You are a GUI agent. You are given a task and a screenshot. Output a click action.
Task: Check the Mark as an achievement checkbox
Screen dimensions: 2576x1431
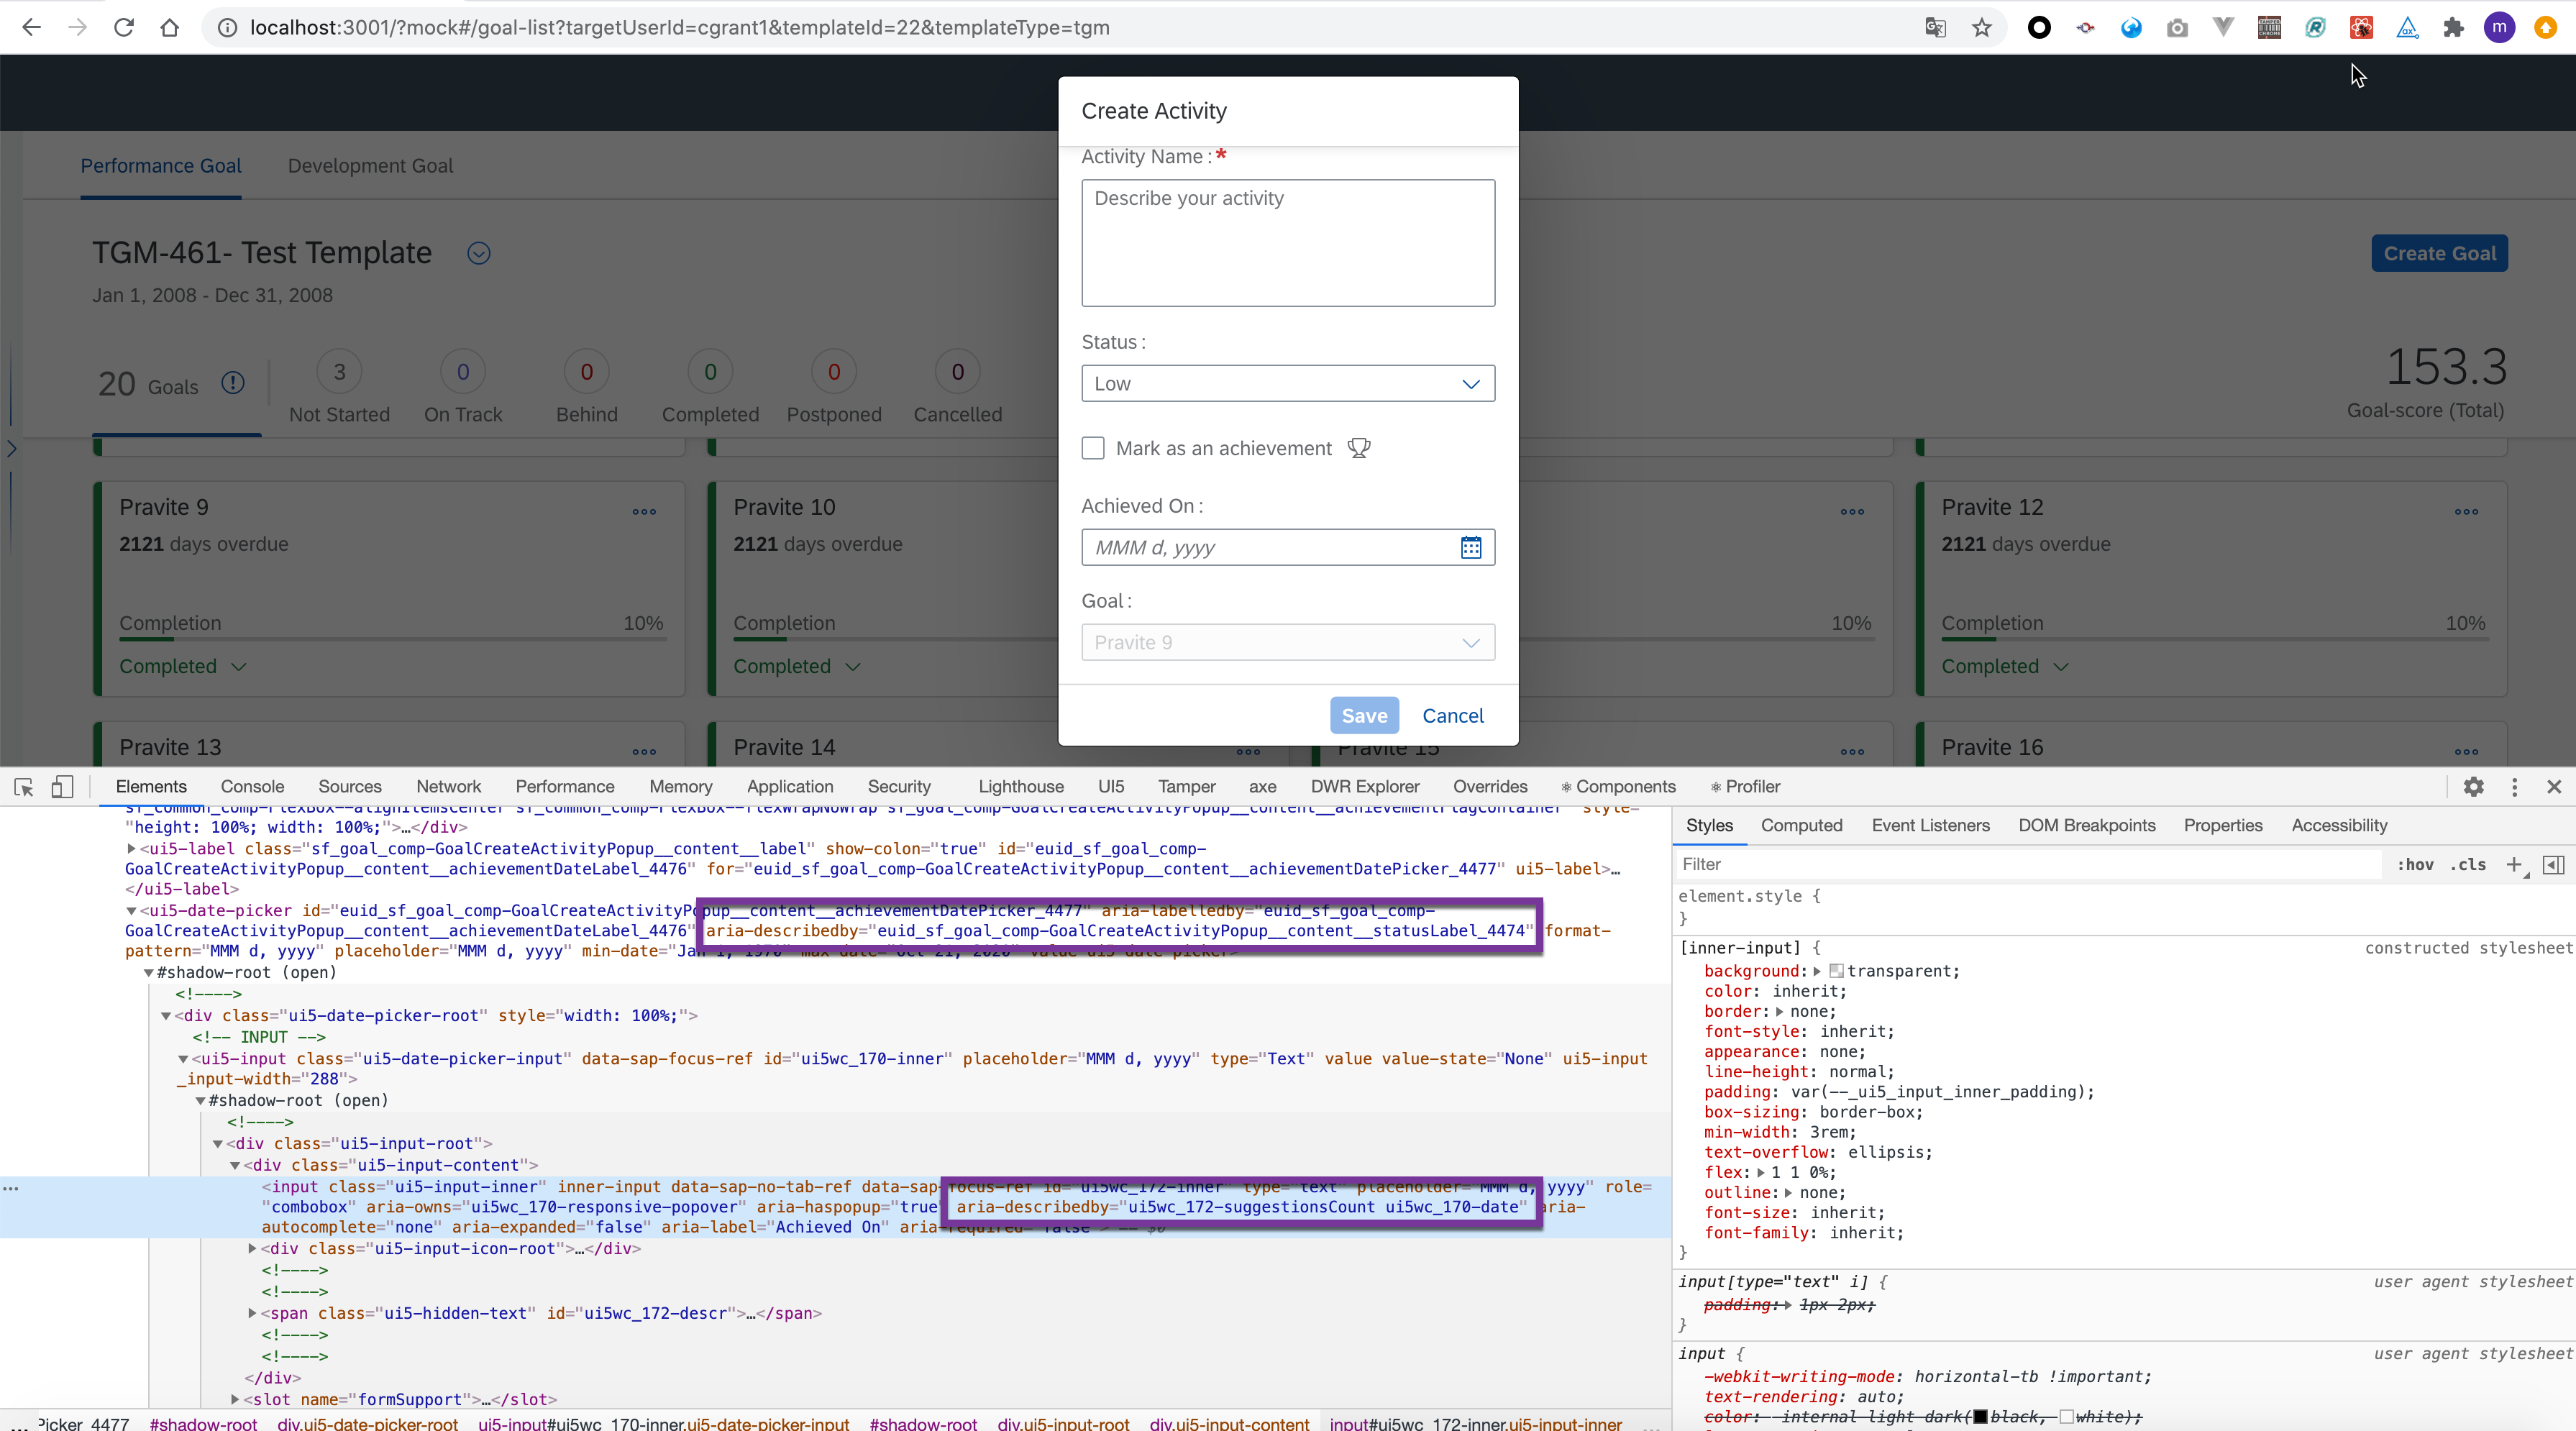[x=1092, y=448]
